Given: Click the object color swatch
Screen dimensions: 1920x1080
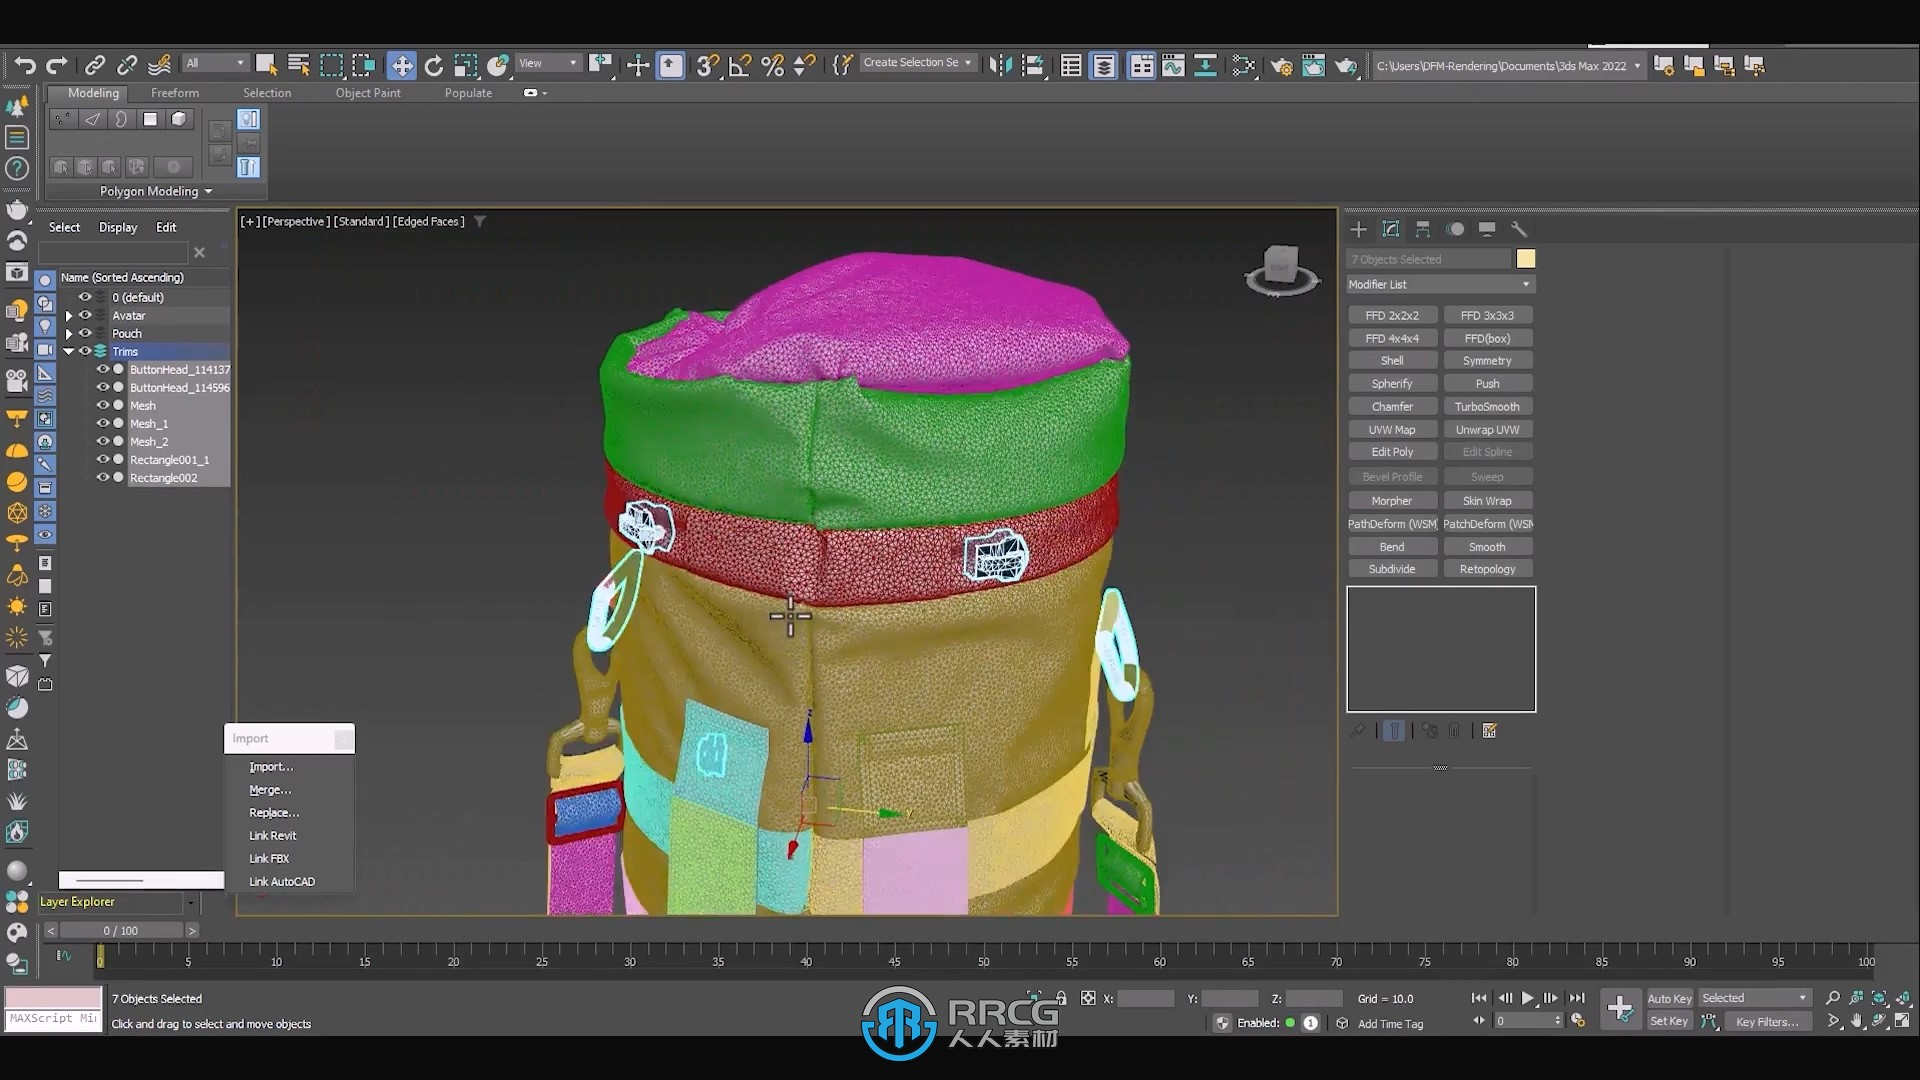Looking at the screenshot, I should (1526, 259).
